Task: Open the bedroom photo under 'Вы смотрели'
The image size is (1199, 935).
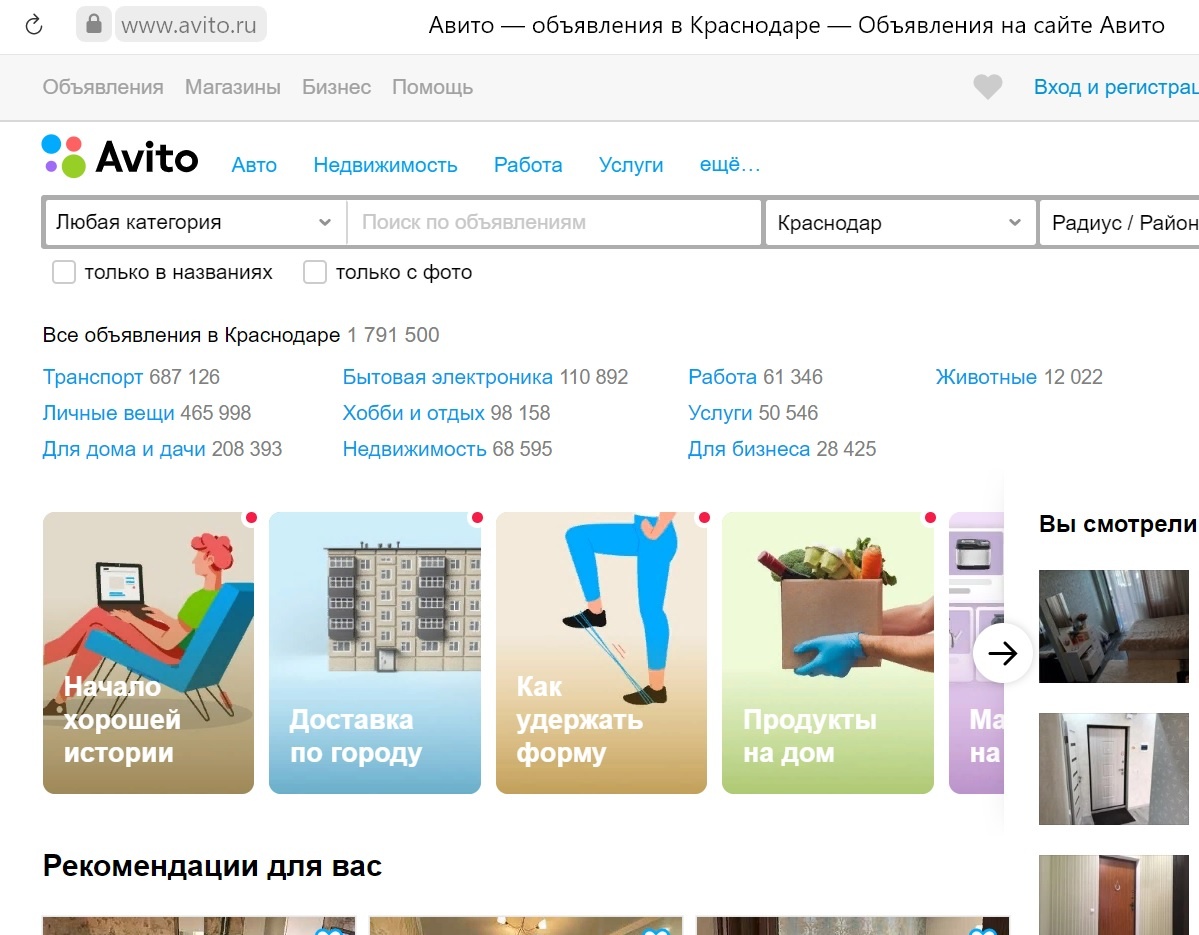Action: (1113, 626)
